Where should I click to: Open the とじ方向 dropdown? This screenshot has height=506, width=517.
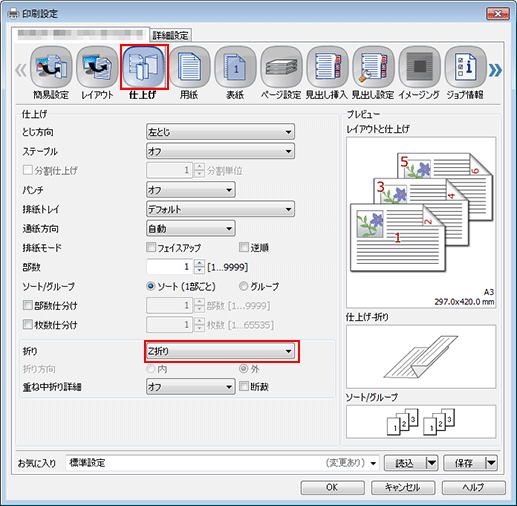coord(220,132)
